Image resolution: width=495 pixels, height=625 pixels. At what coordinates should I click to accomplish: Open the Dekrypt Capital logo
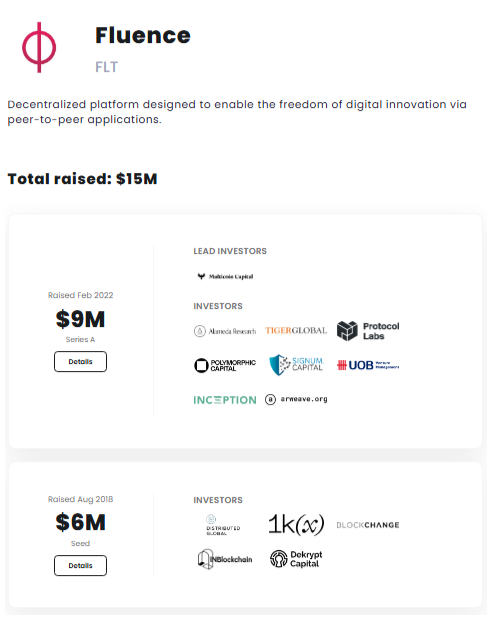(x=296, y=559)
